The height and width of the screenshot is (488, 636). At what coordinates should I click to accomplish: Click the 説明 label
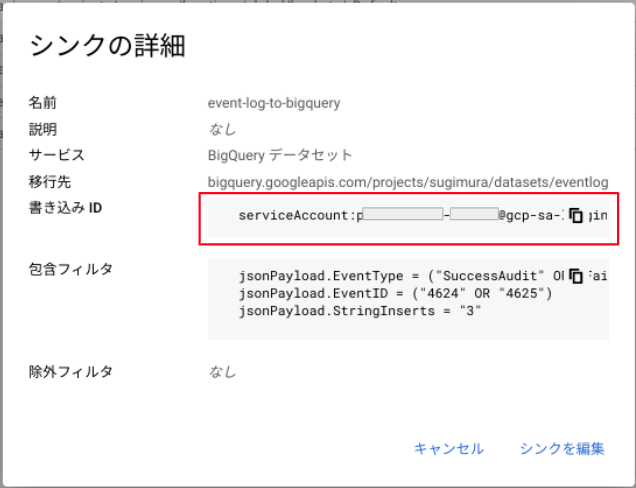coord(43,130)
